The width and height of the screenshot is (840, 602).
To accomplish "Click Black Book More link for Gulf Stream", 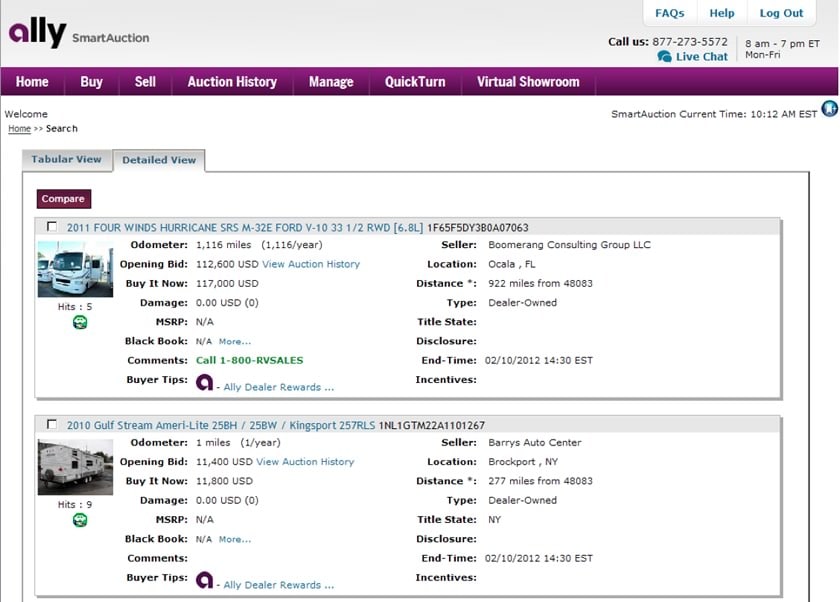I will (x=235, y=539).
